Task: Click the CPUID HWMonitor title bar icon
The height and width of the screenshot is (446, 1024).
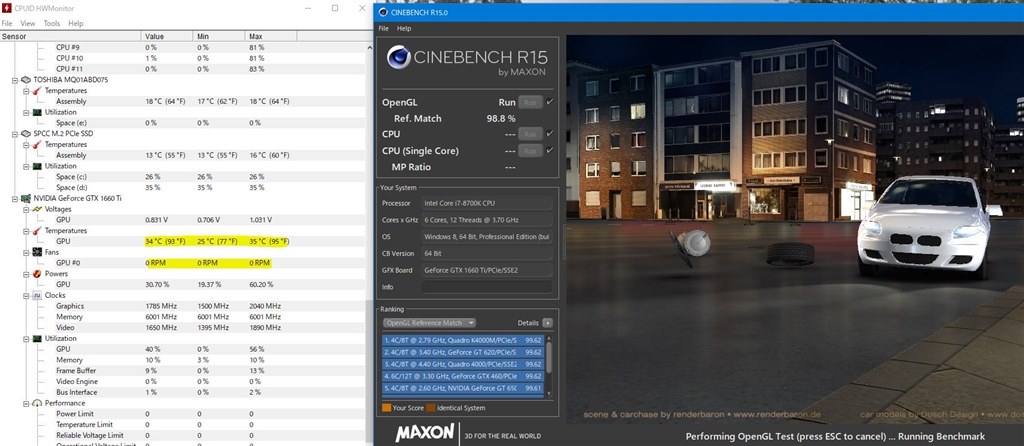Action: 7,8
